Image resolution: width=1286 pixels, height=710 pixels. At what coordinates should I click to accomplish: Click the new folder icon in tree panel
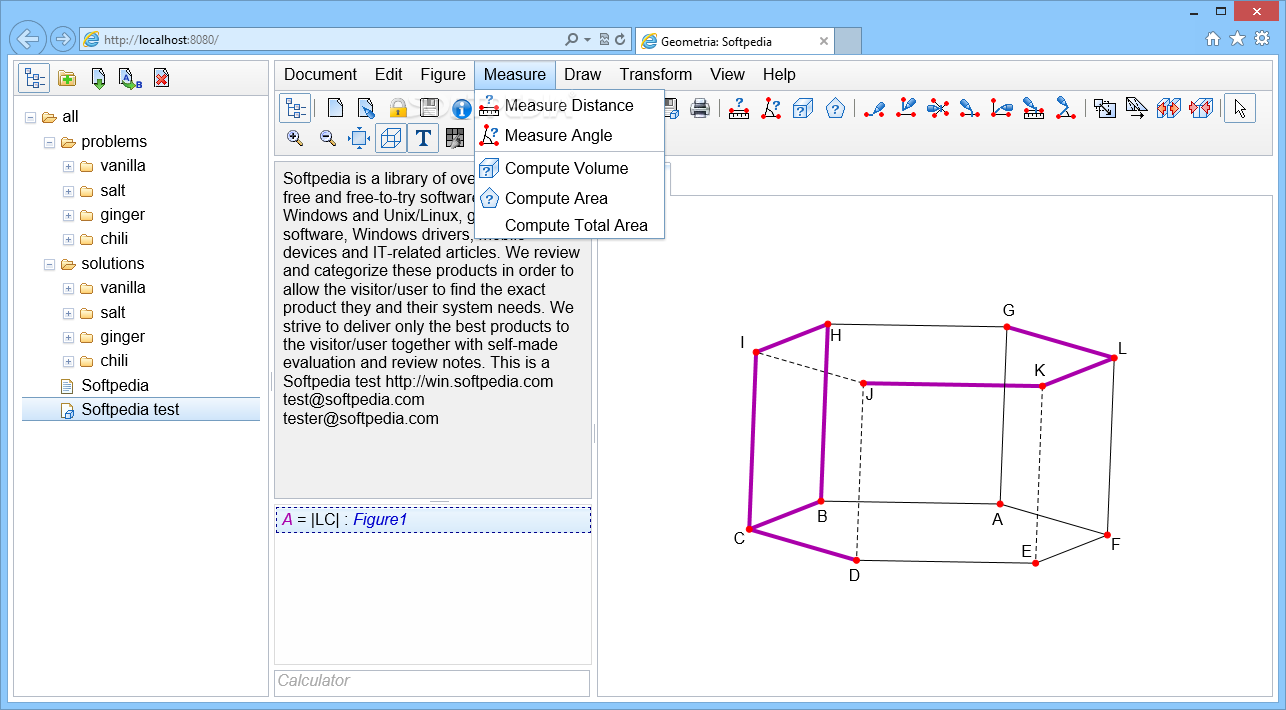click(67, 78)
